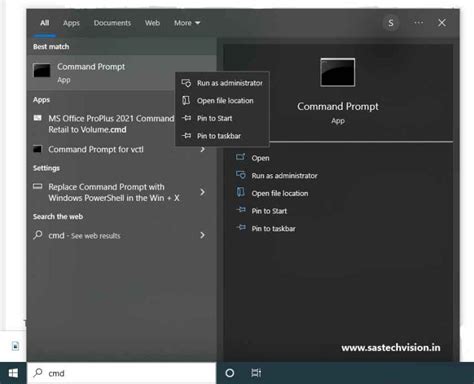Click pin icon beside context menu Pin to taskbar
Image resolution: width=474 pixels, height=384 pixels.
pos(186,136)
